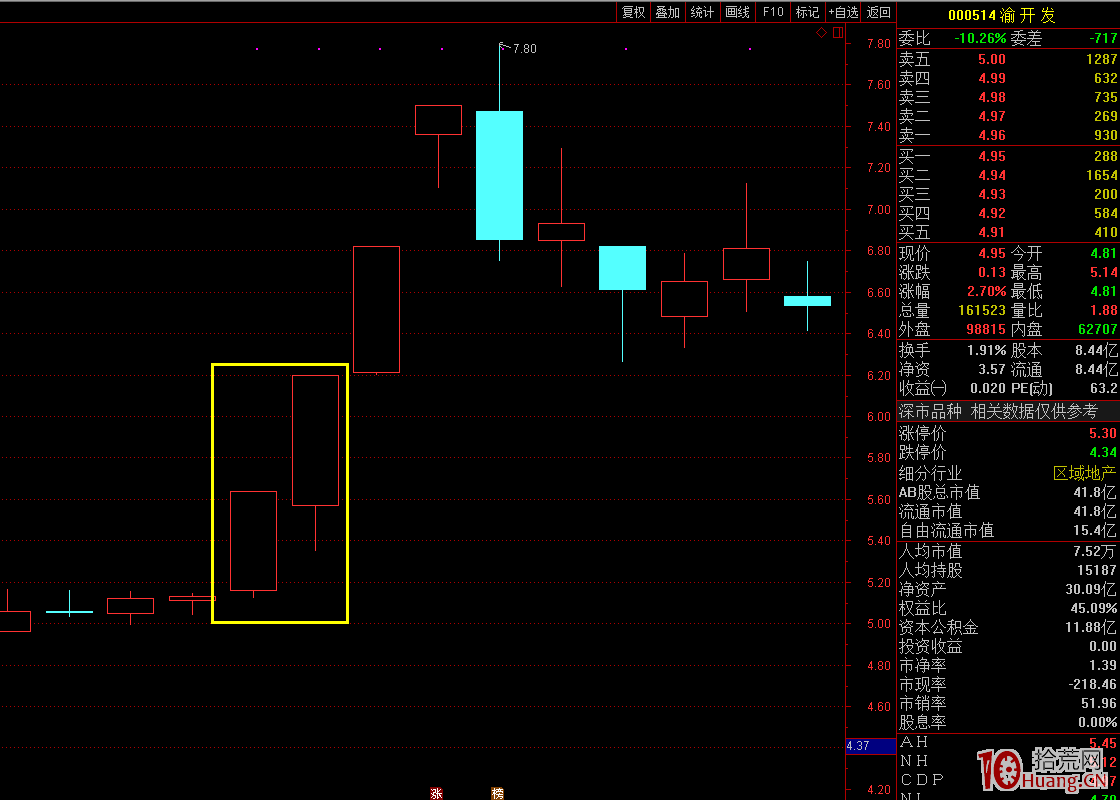Click the PE(动) value 63.2
Screen dimensions: 1120x800
(x=1104, y=389)
